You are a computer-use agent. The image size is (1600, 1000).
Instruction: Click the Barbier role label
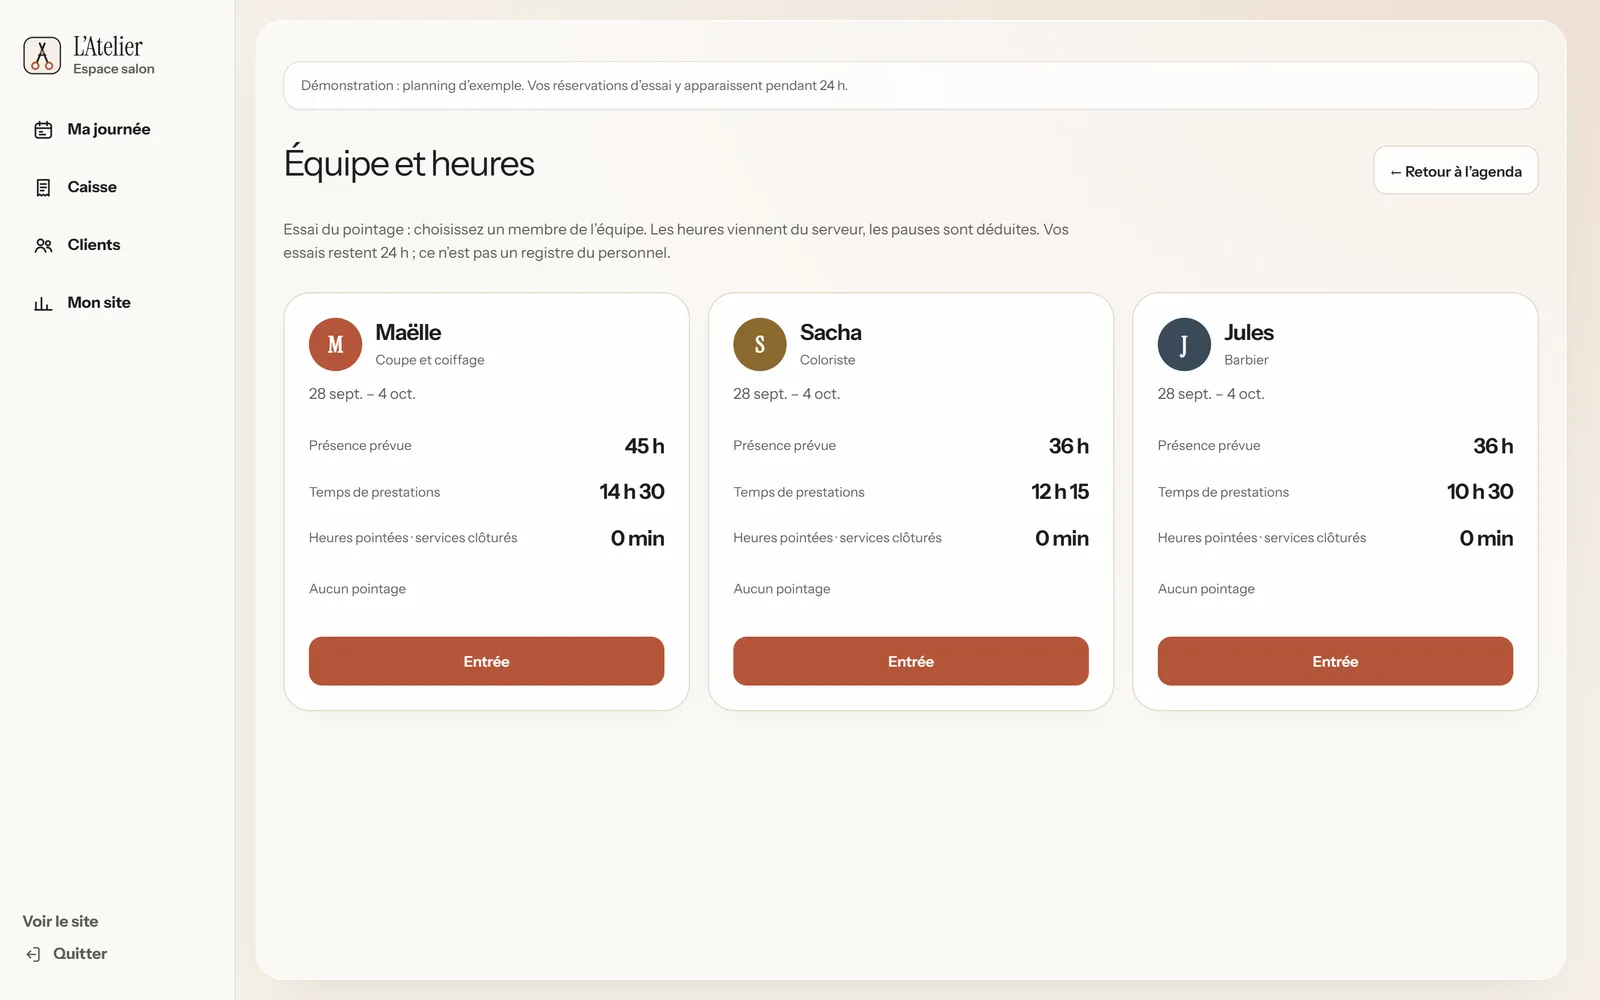pos(1246,360)
